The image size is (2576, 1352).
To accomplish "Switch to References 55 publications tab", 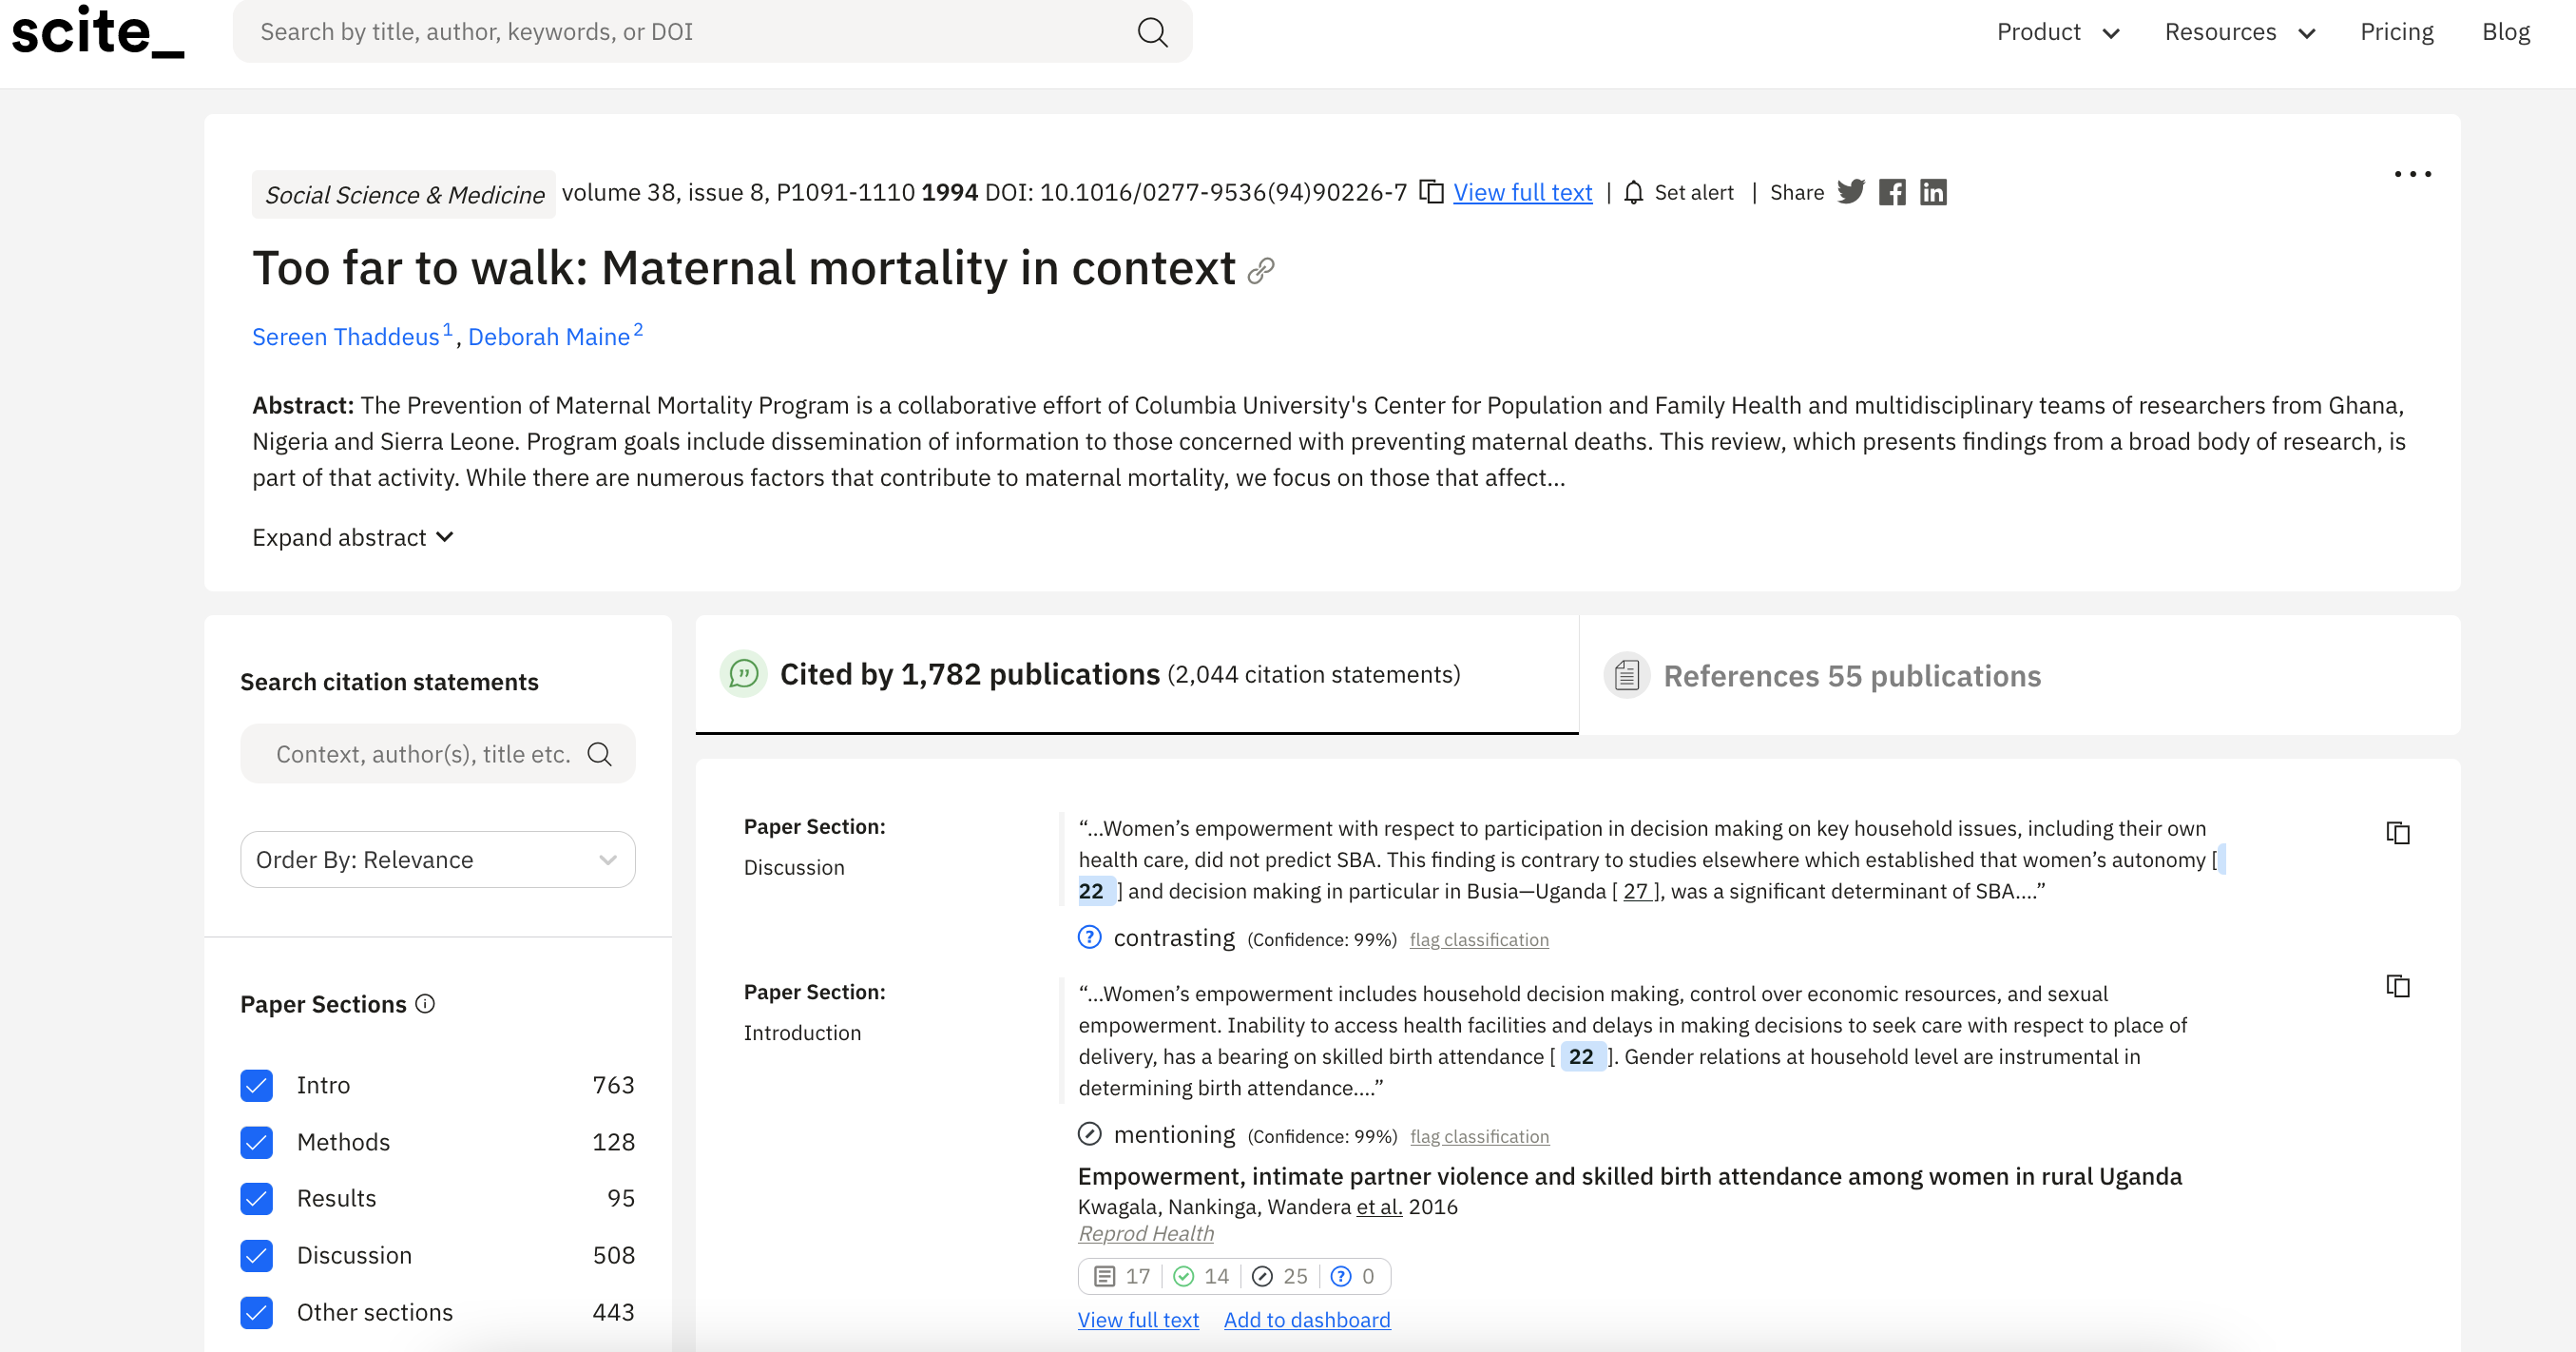I will 1851,676.
